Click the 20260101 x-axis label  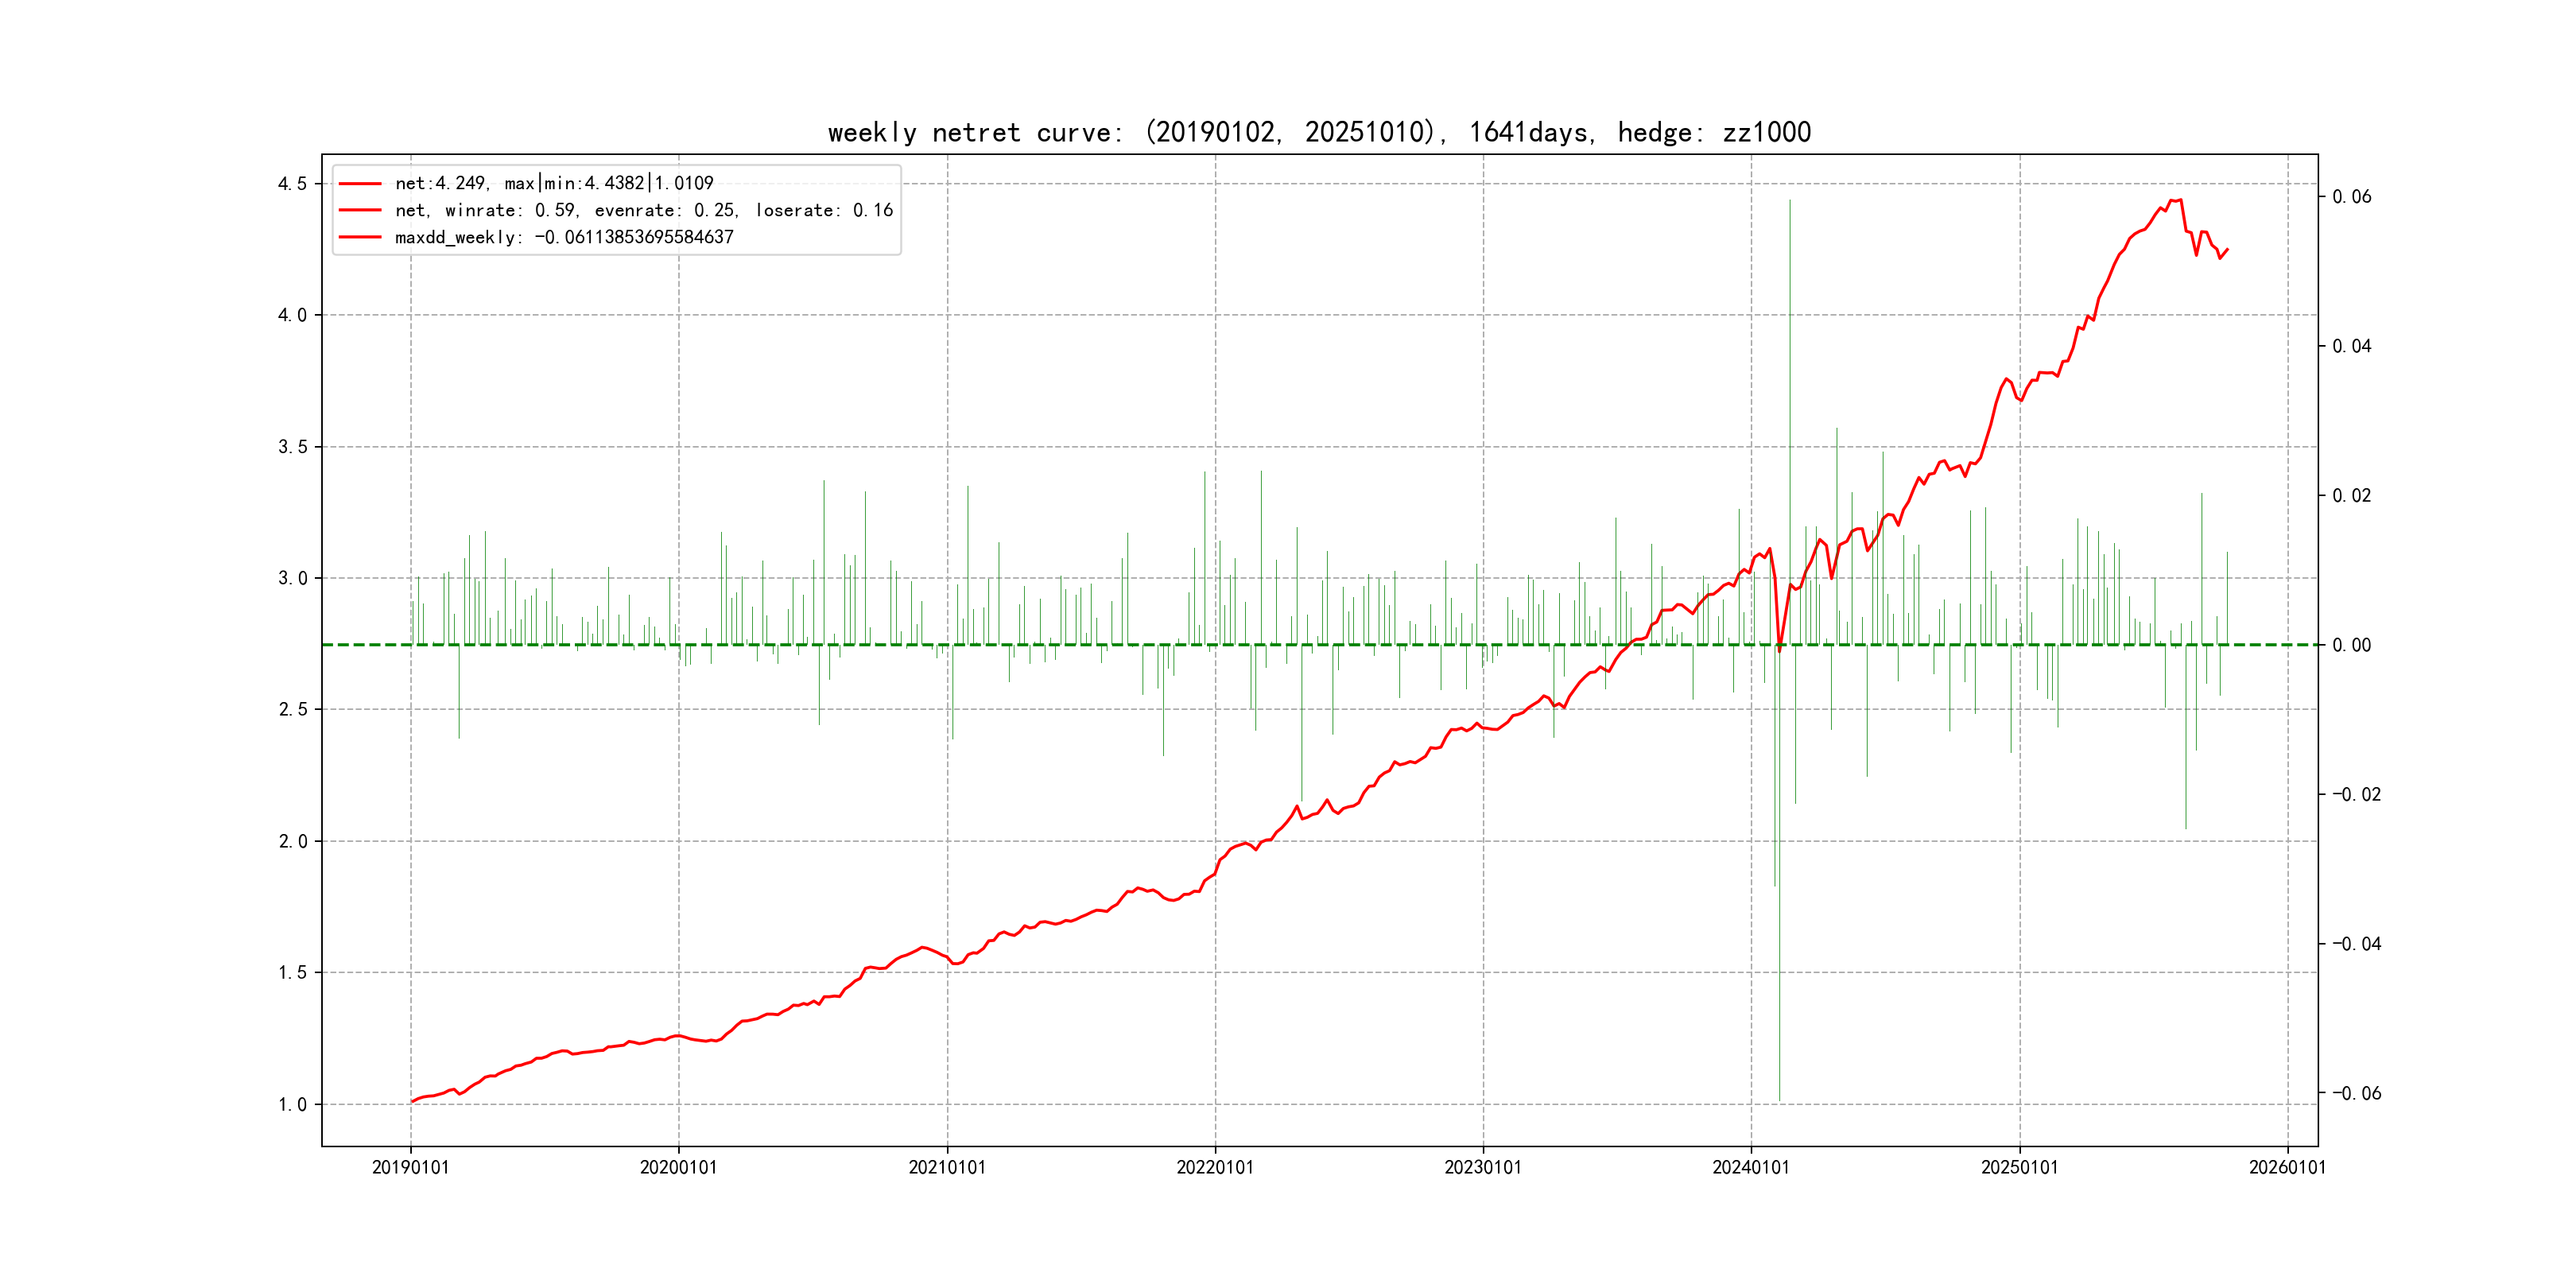2287,1167
